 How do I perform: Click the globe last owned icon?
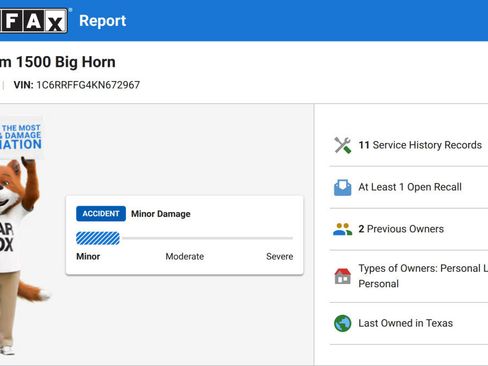click(343, 323)
